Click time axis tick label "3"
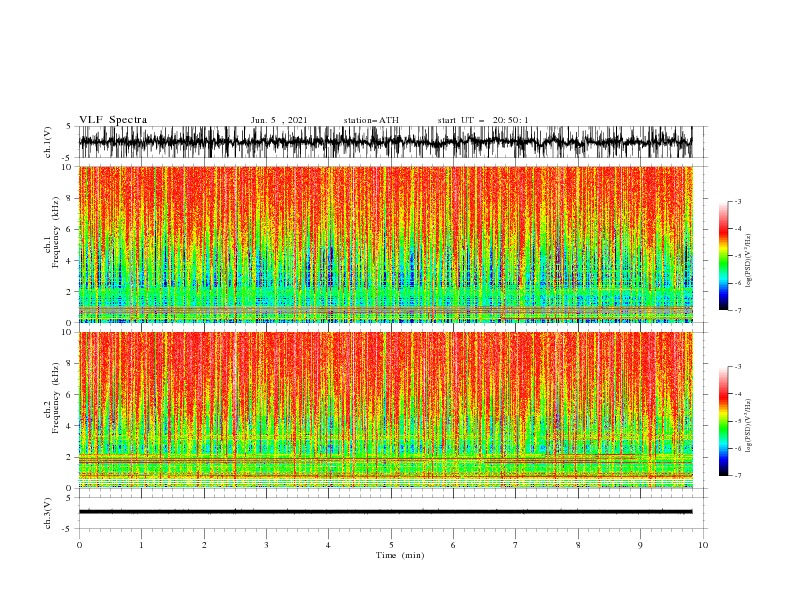The image size is (792, 612). pyautogui.click(x=266, y=545)
